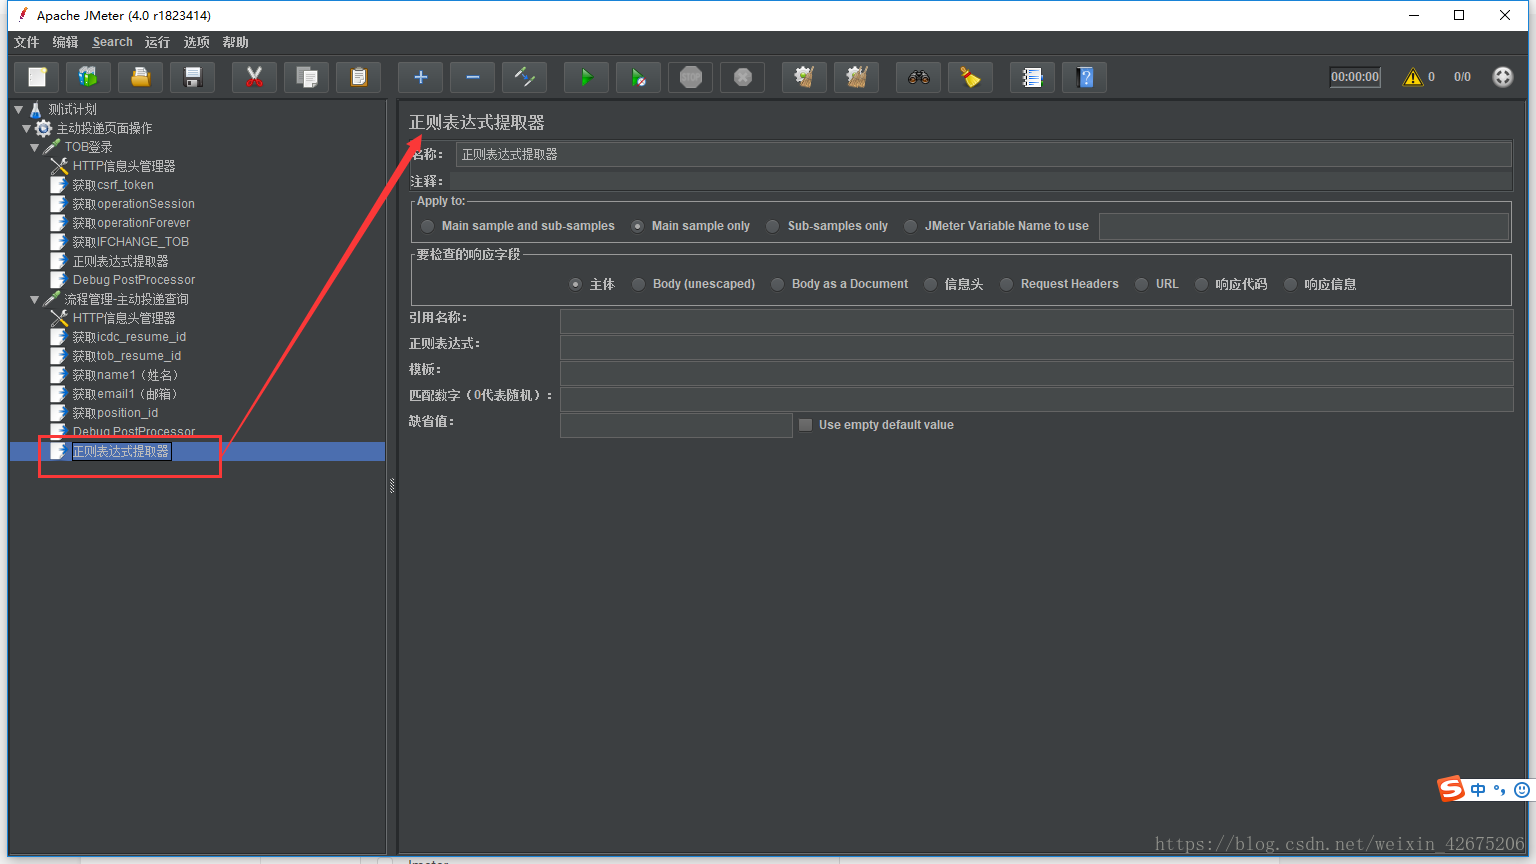Open the 选项 menu
1536x864 pixels.
coord(196,42)
